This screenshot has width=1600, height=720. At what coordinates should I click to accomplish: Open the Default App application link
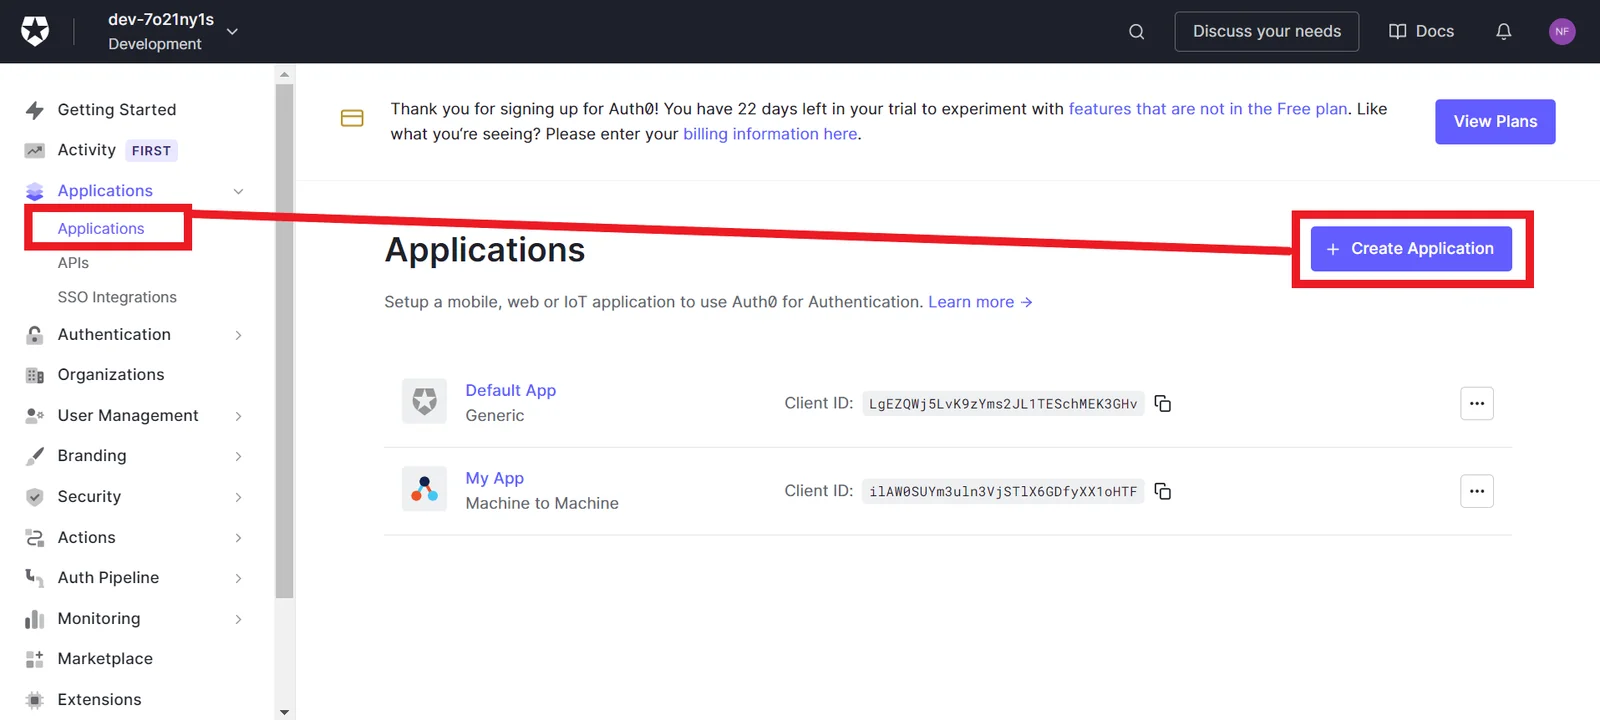(511, 391)
